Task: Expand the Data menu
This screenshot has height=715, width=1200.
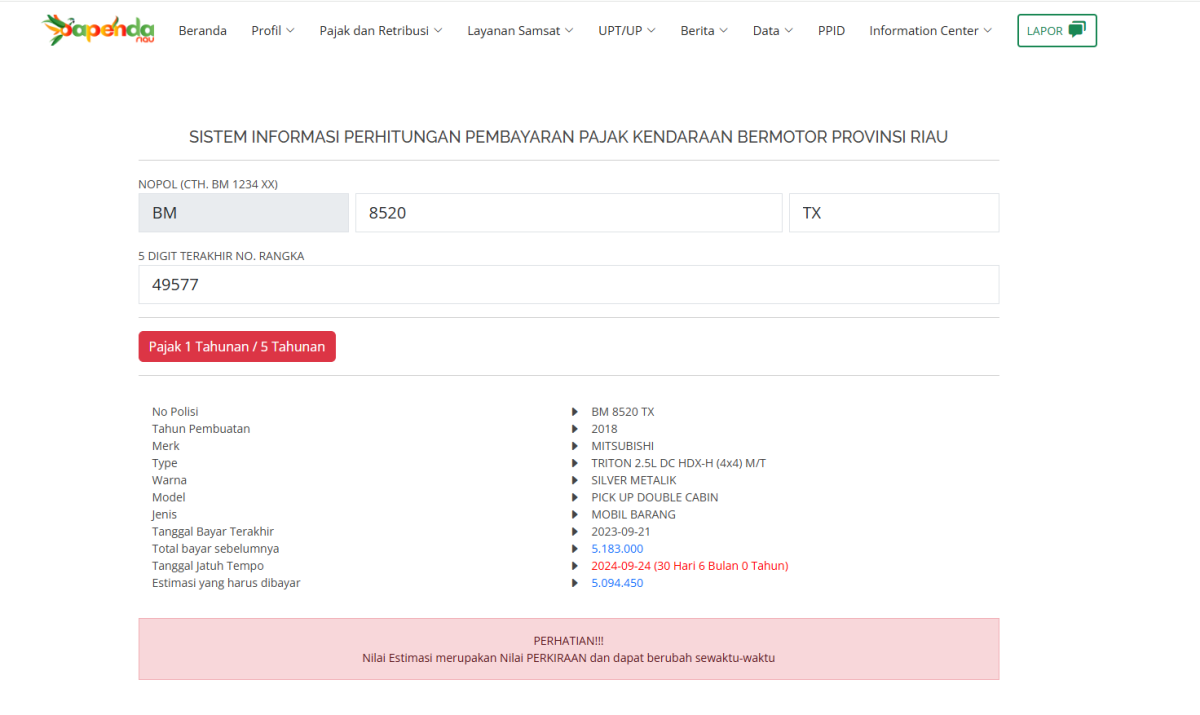Action: pyautogui.click(x=773, y=31)
